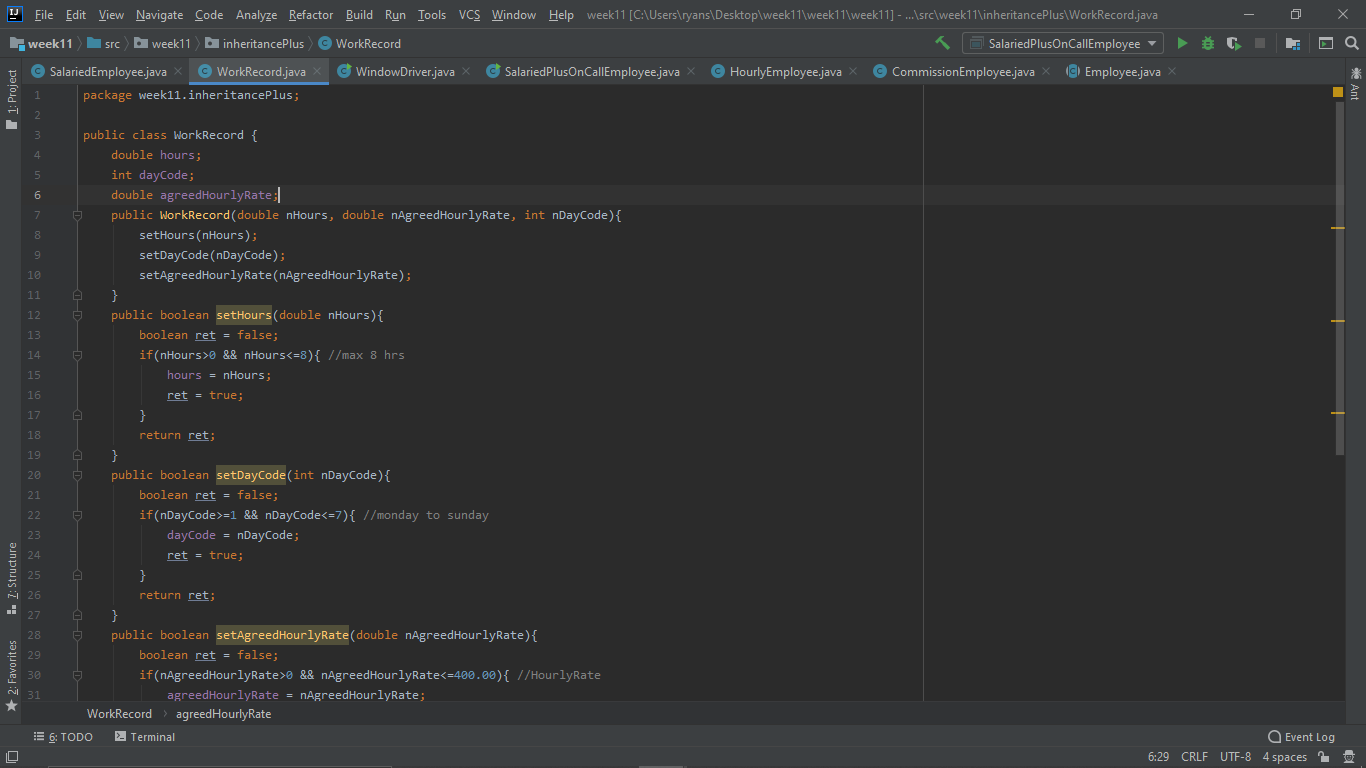Open Search Everywhere with the magnifier icon
This screenshot has width=1366, height=768.
pyautogui.click(x=1352, y=43)
